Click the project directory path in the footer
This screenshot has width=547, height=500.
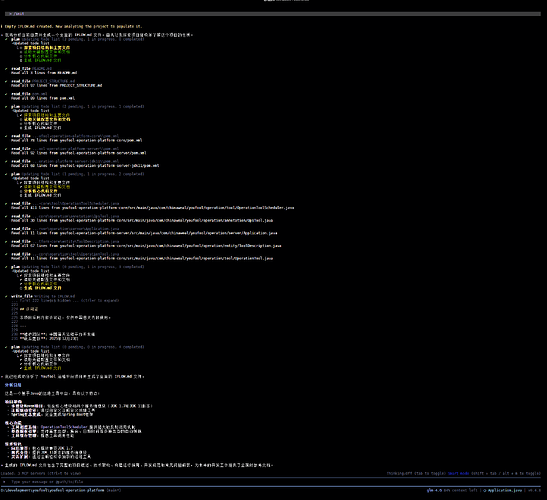(52, 490)
